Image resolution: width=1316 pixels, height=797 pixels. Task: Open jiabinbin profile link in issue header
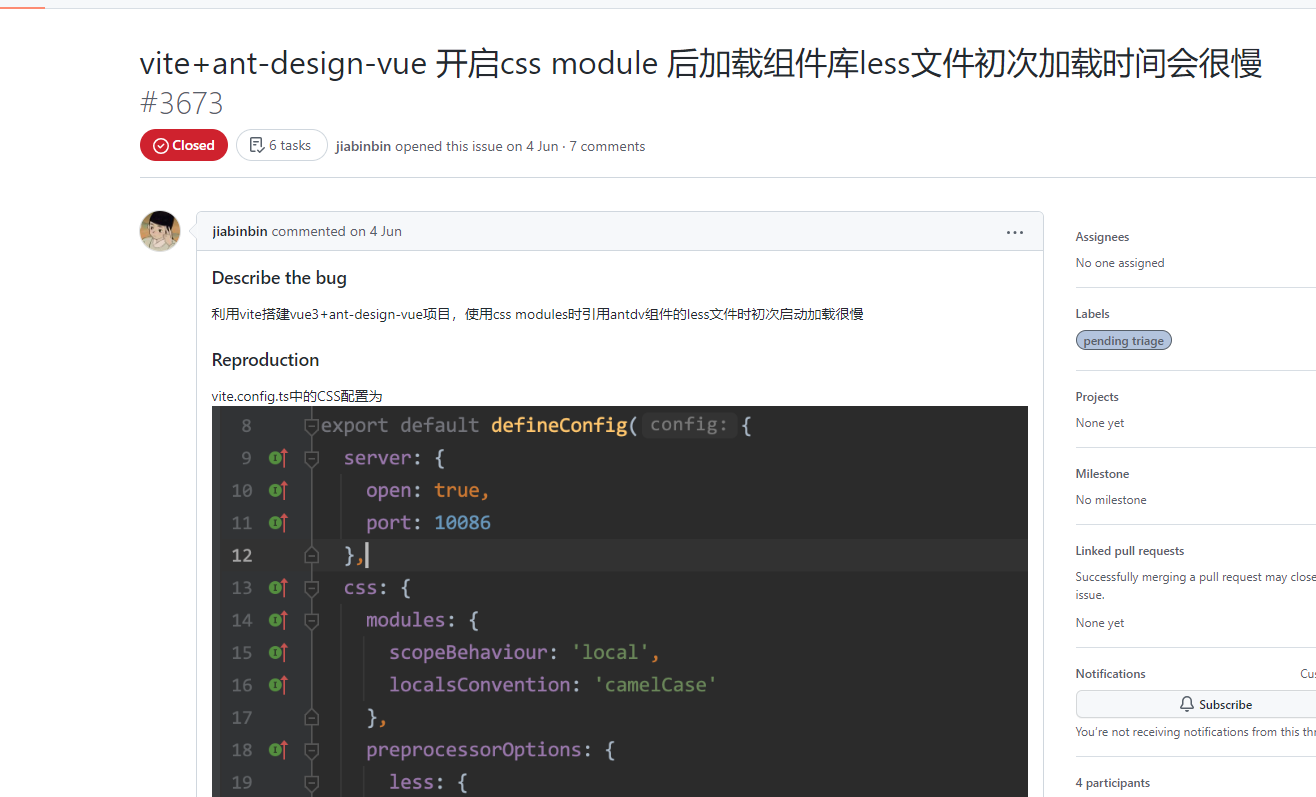tap(363, 146)
